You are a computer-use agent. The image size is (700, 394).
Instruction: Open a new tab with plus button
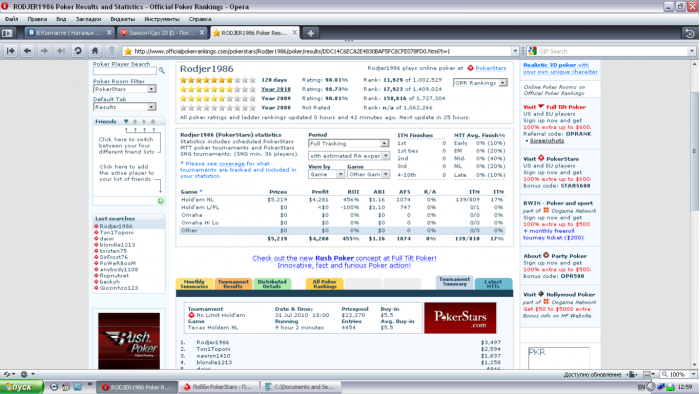click(311, 33)
